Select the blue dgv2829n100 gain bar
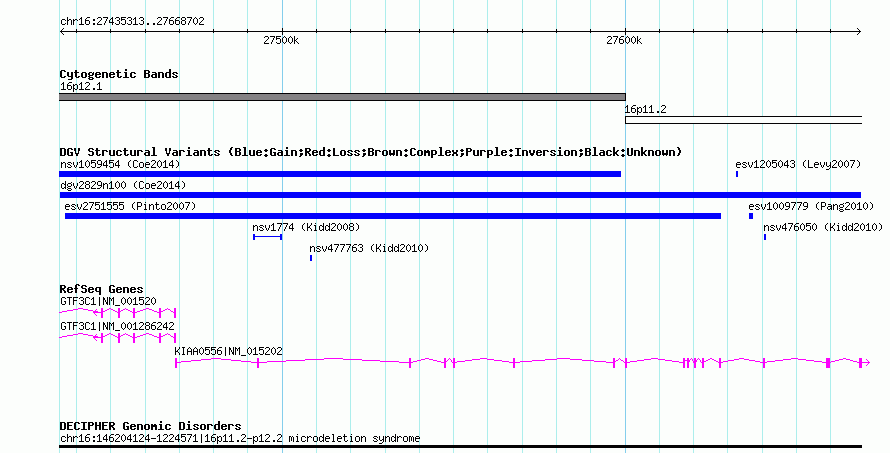This screenshot has height=453, width=890. [460, 195]
